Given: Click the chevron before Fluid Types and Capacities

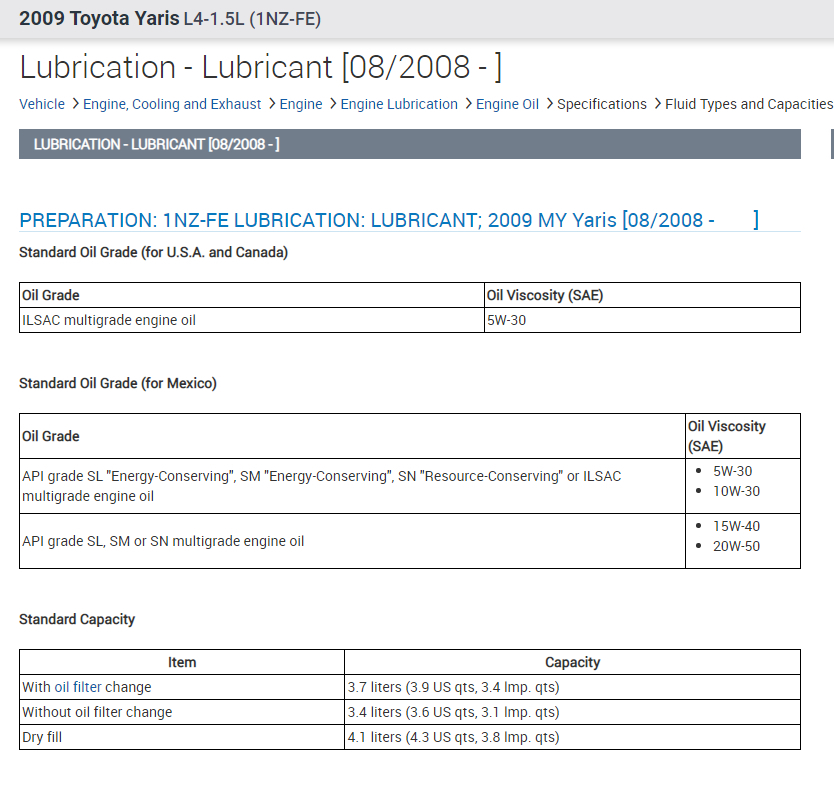Looking at the screenshot, I should point(657,104).
